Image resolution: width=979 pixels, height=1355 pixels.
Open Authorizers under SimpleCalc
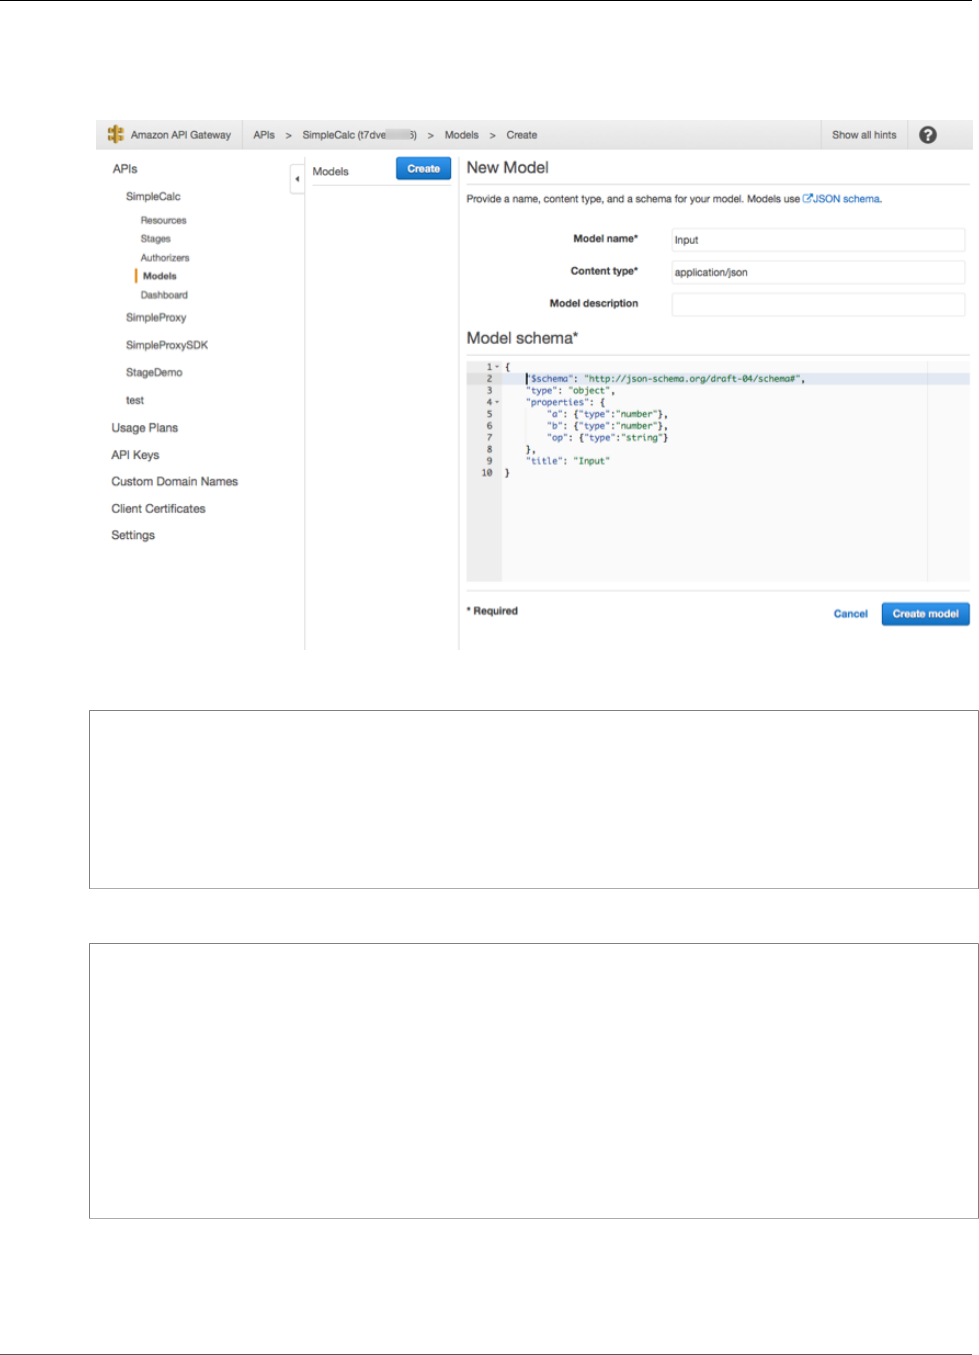pos(165,258)
